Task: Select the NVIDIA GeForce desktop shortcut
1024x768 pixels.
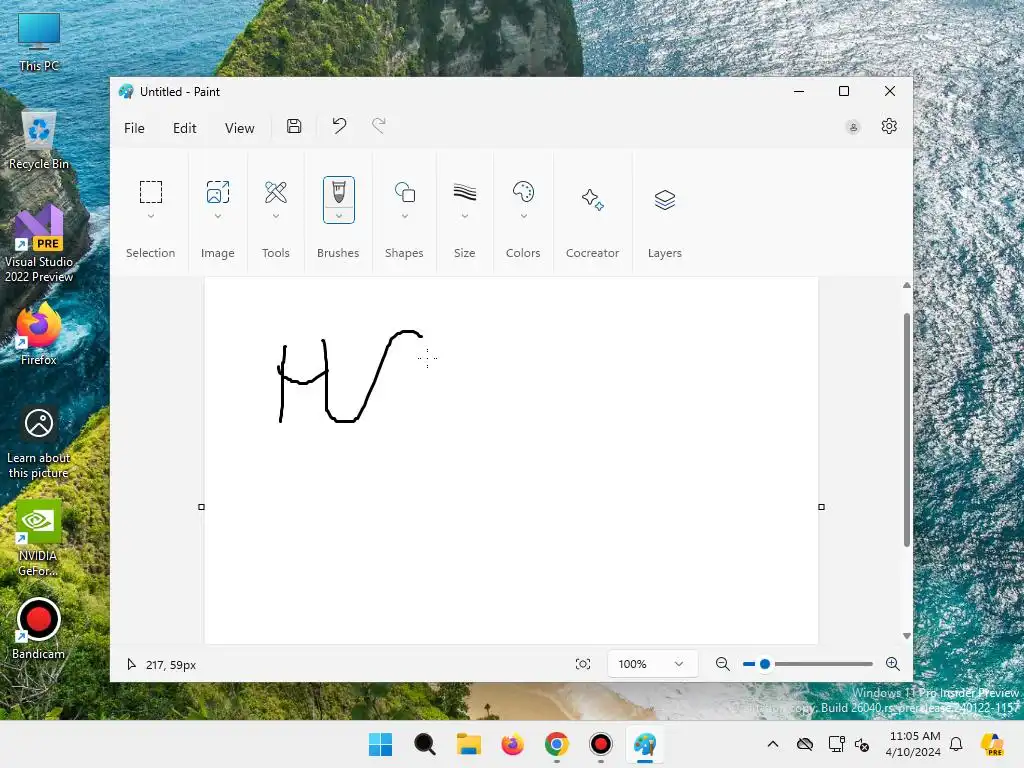Action: 39,538
